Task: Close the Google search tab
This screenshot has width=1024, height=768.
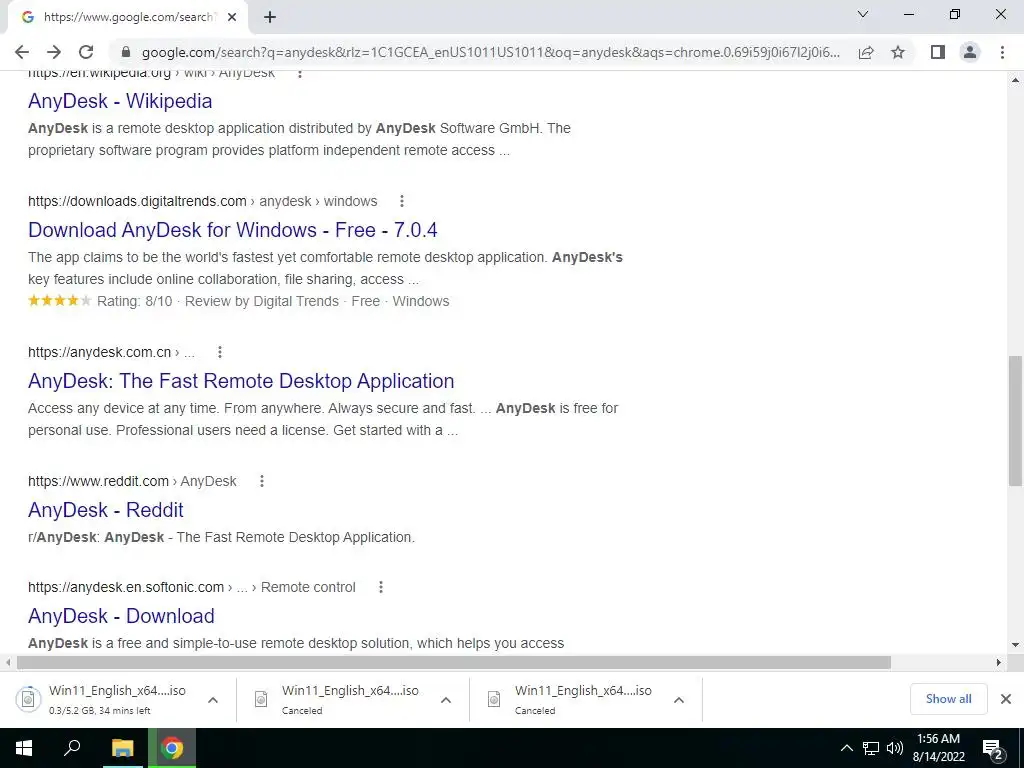Action: click(x=232, y=18)
